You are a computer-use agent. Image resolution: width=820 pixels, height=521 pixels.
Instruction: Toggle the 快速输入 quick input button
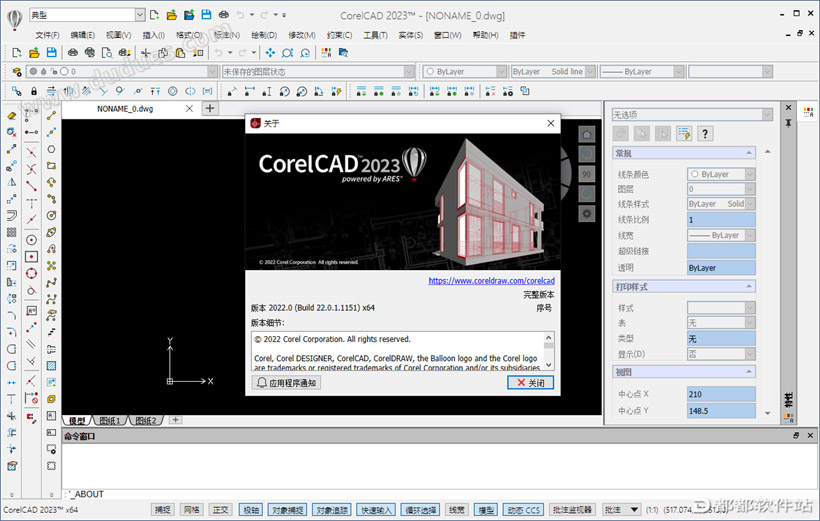pyautogui.click(x=375, y=509)
